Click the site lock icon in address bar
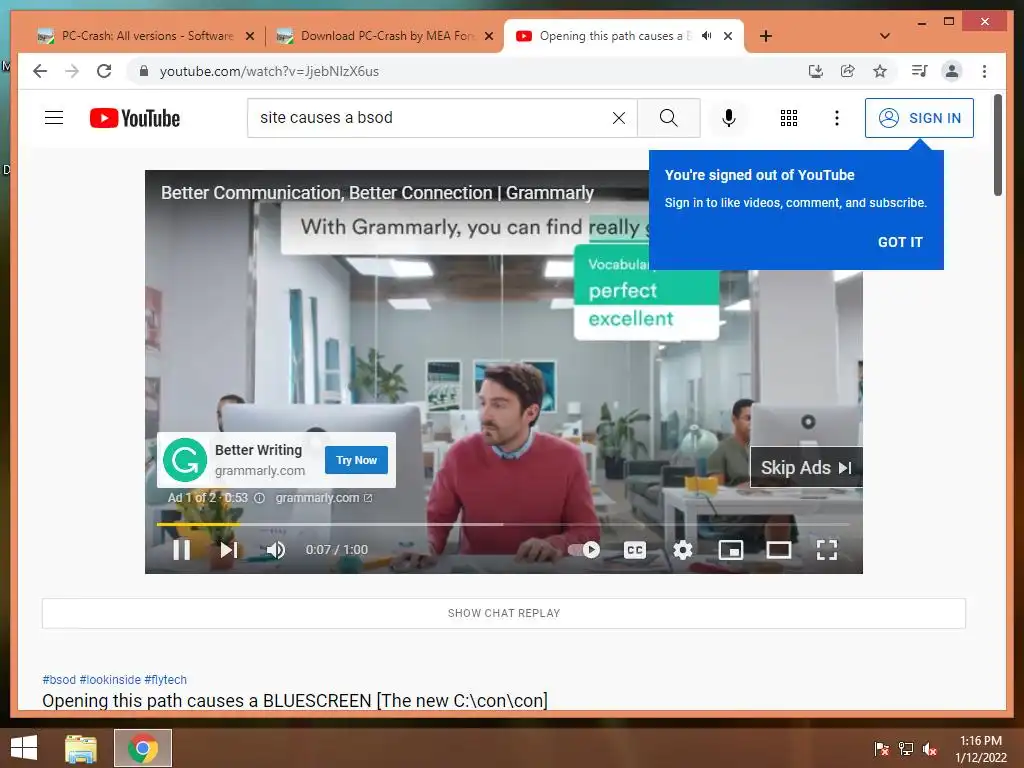This screenshot has width=1024, height=768. (144, 71)
